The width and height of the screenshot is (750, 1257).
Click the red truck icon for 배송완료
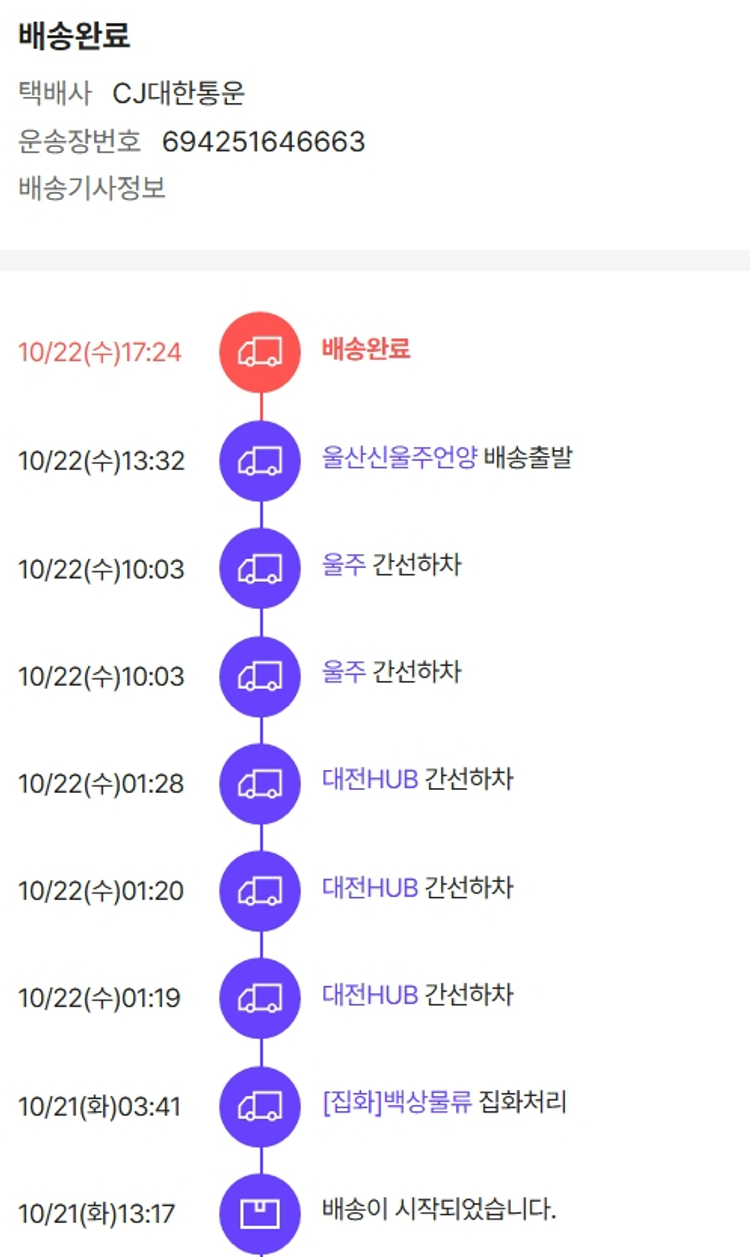click(260, 352)
